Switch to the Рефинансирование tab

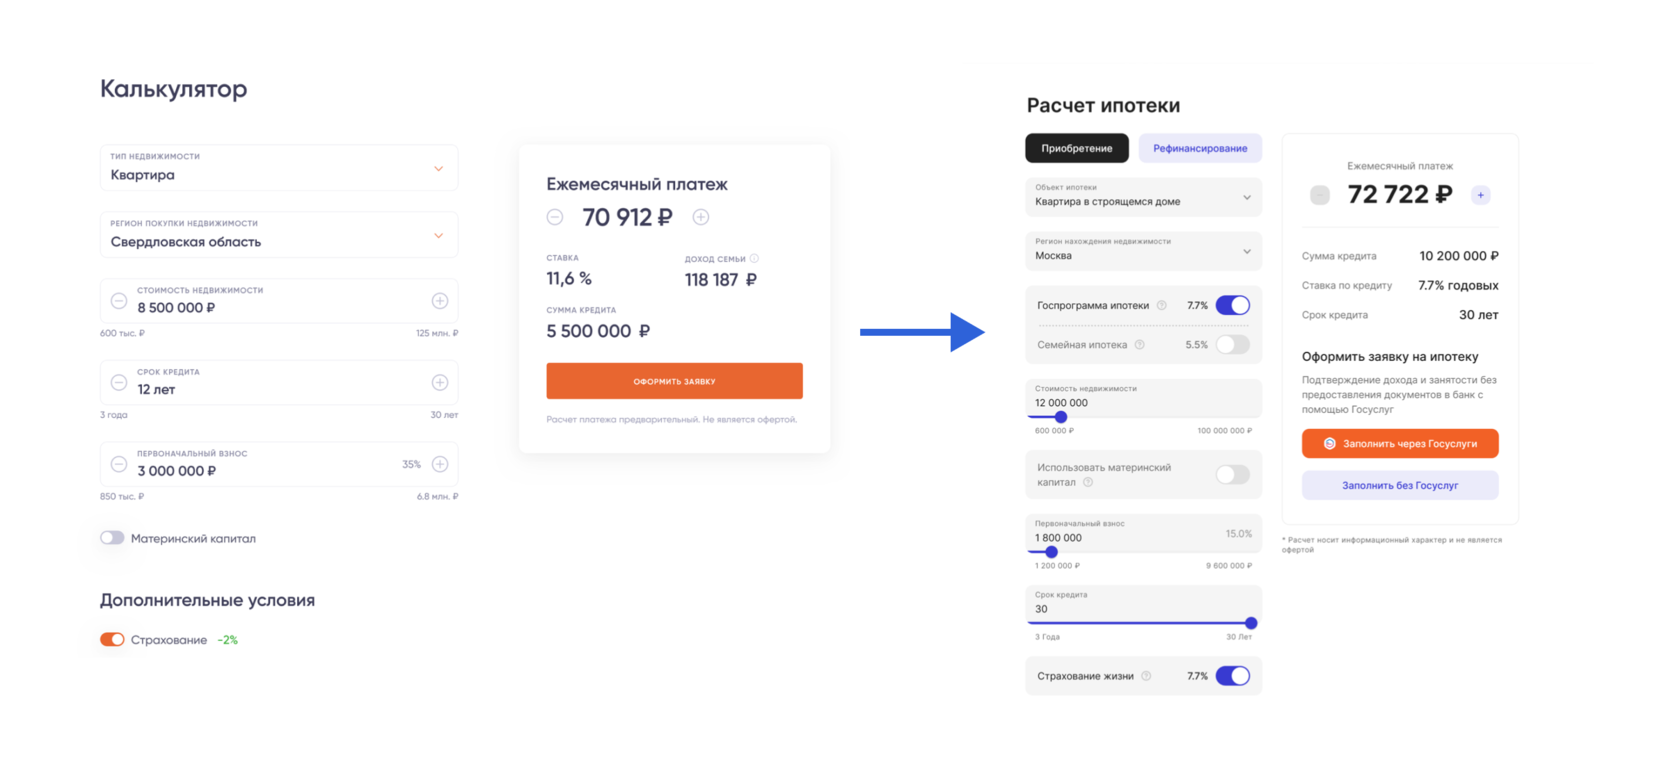1200,148
